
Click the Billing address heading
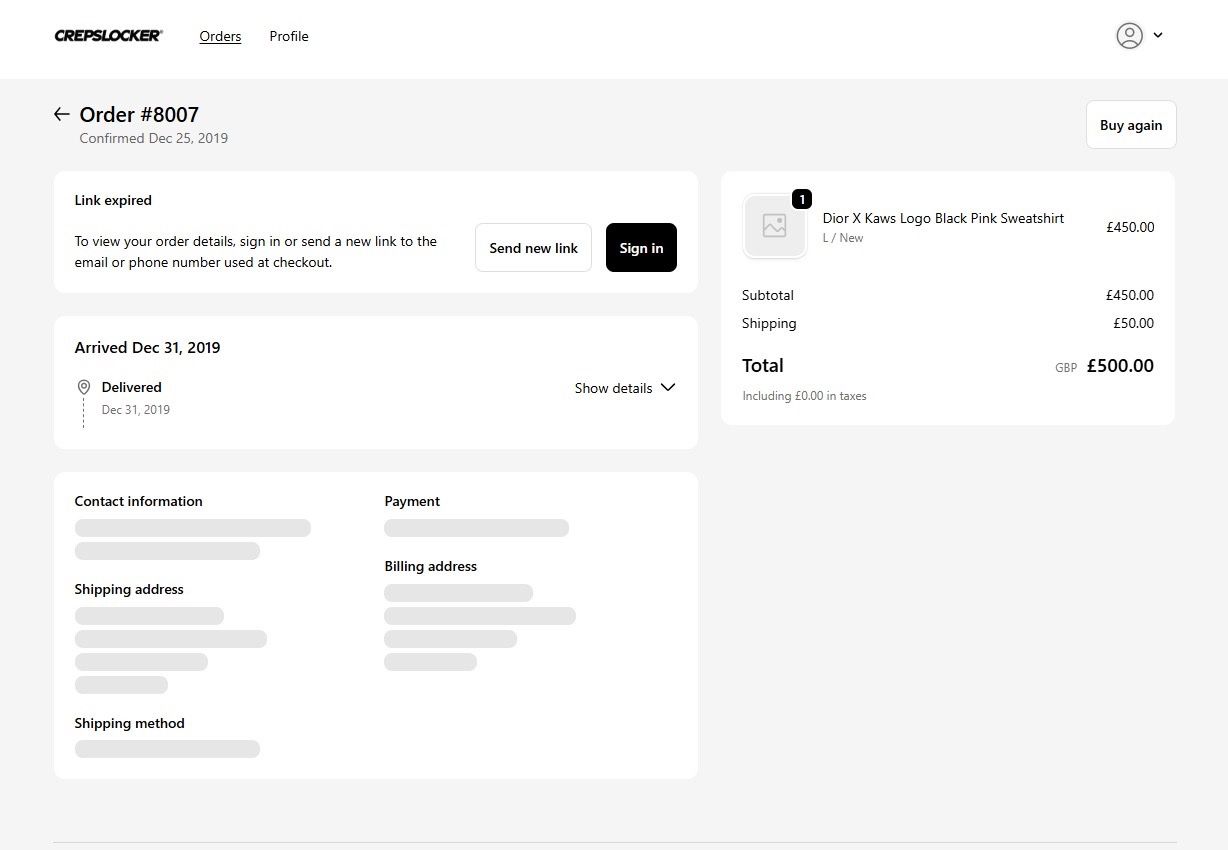click(x=430, y=566)
